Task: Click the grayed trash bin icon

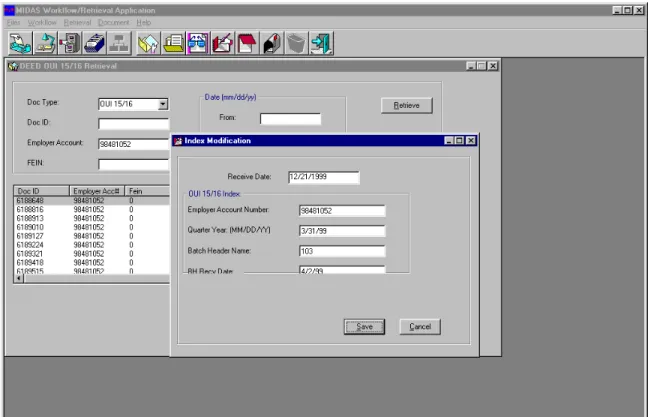Action: (297, 44)
